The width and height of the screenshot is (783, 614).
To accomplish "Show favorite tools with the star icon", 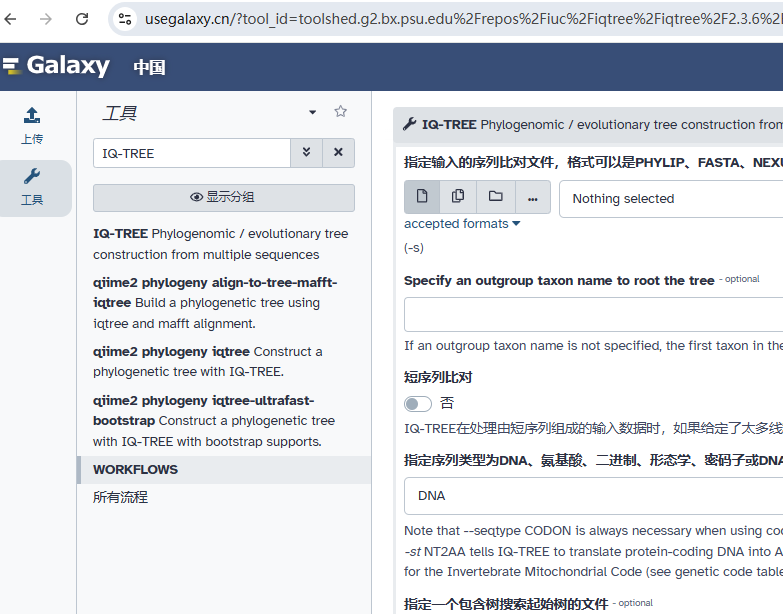I will click(341, 111).
